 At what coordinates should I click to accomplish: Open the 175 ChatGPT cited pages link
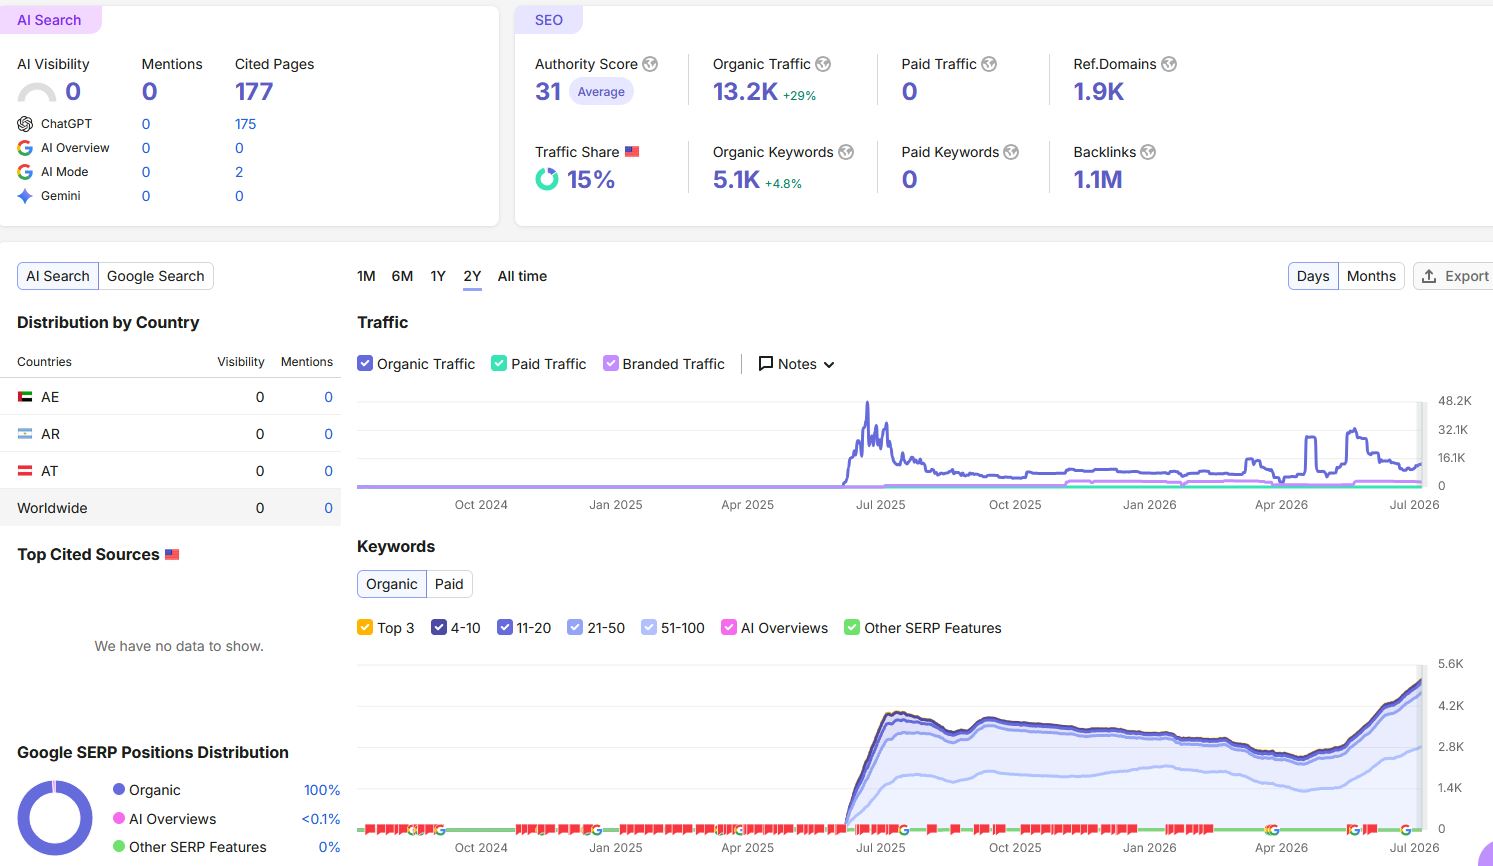point(245,124)
